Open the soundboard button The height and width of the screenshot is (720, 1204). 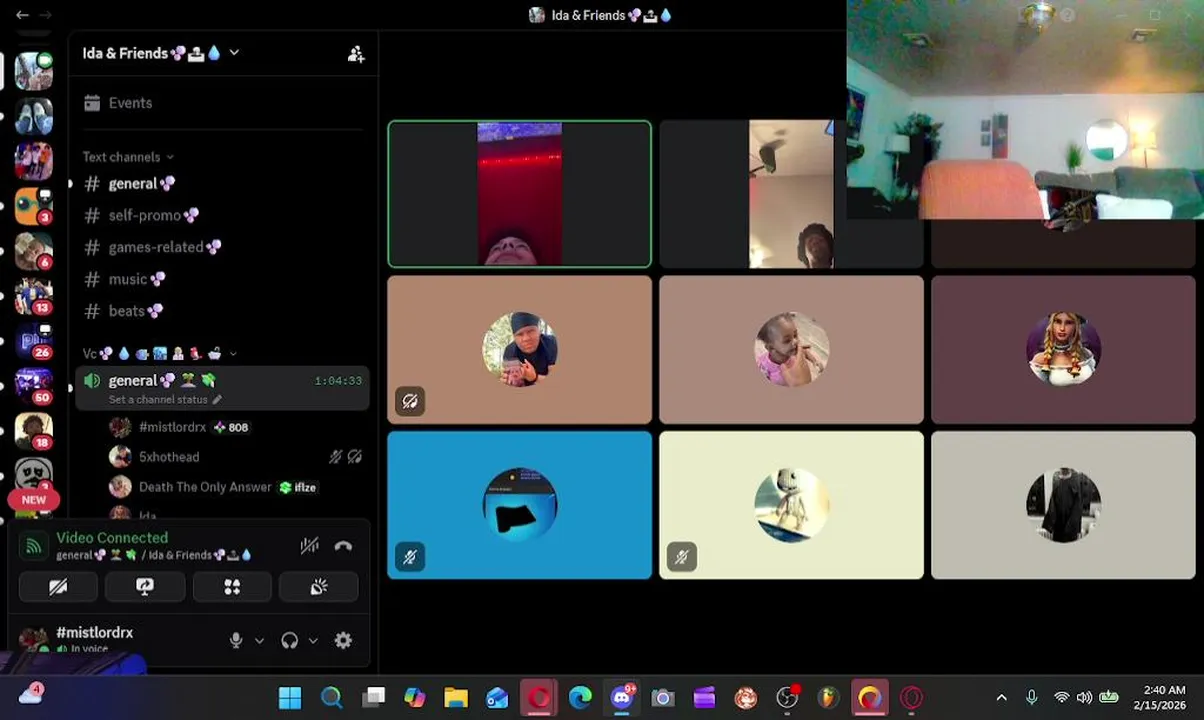319,587
